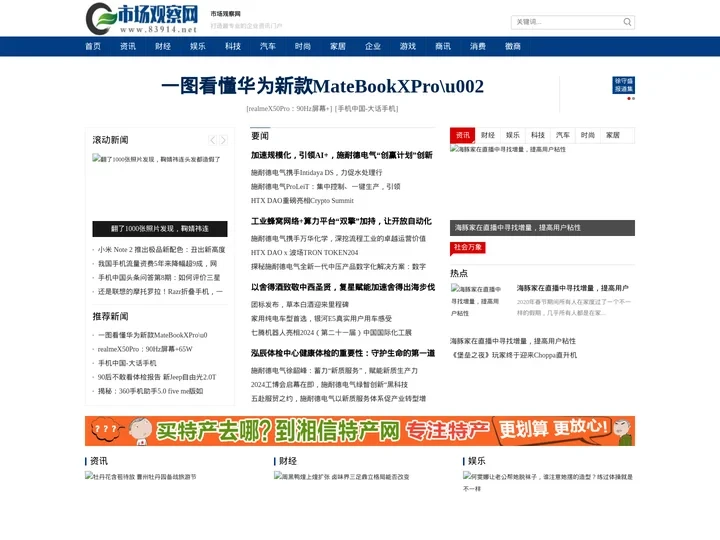Screen dimensions: 720x540
Task: Open image link 牡丹花含苞待放 曹州牡丹园
Action: (x=141, y=477)
